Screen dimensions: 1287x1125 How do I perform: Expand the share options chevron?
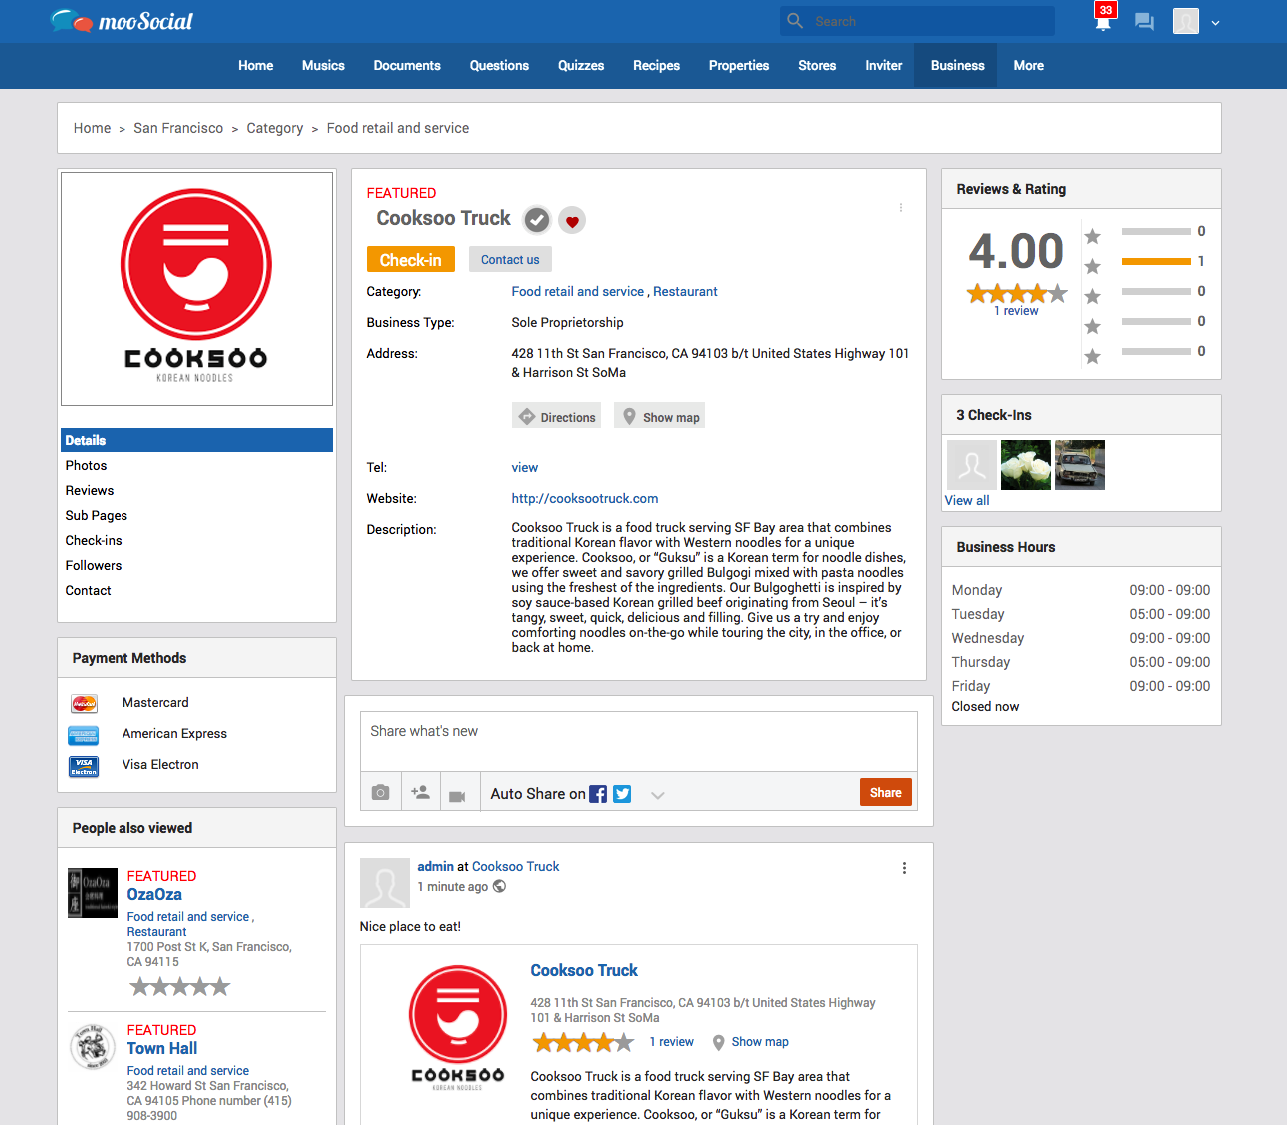tap(657, 795)
